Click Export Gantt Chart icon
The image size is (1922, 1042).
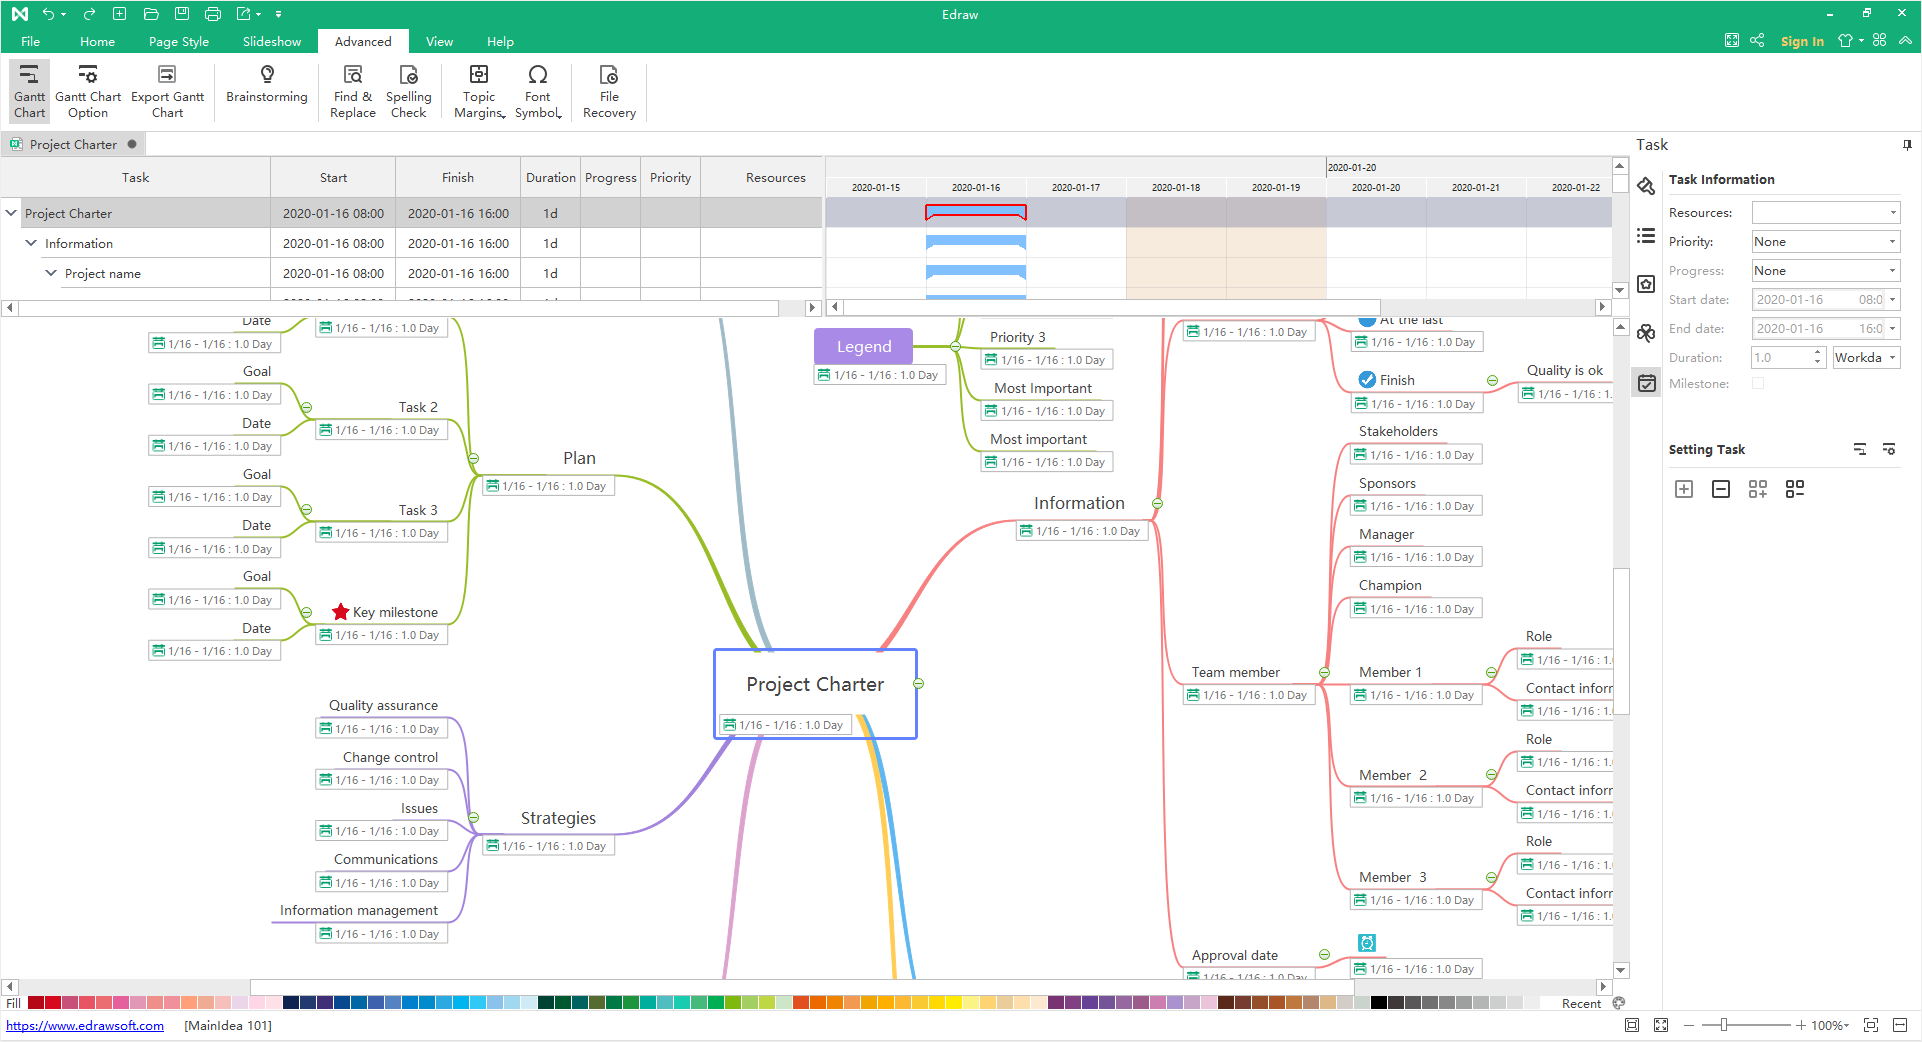pyautogui.click(x=167, y=91)
